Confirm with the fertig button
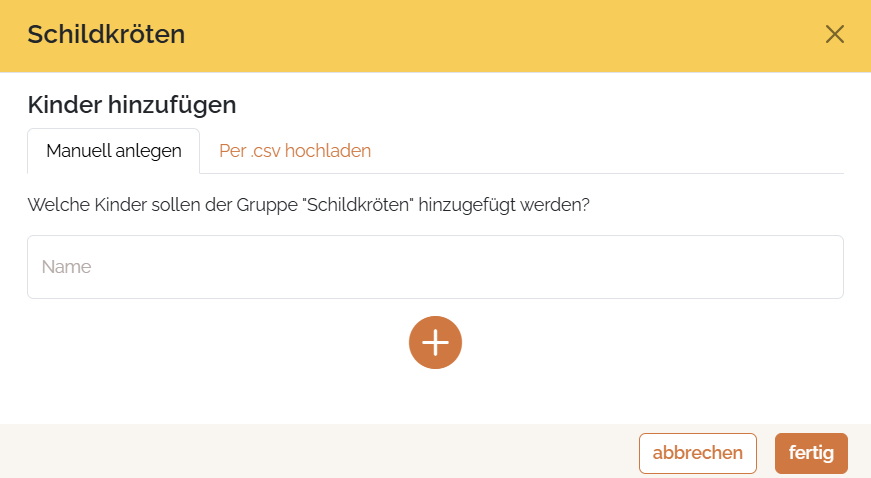The width and height of the screenshot is (871, 478). point(811,453)
